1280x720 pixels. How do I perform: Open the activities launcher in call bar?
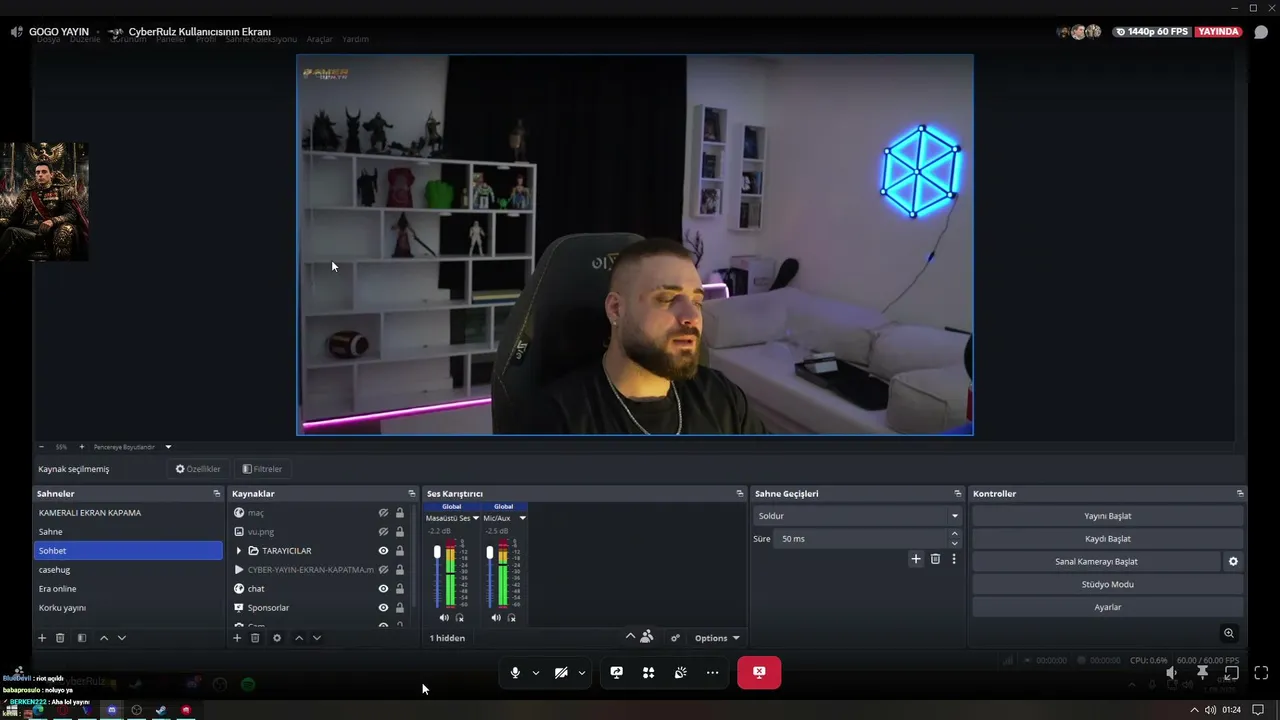point(648,673)
